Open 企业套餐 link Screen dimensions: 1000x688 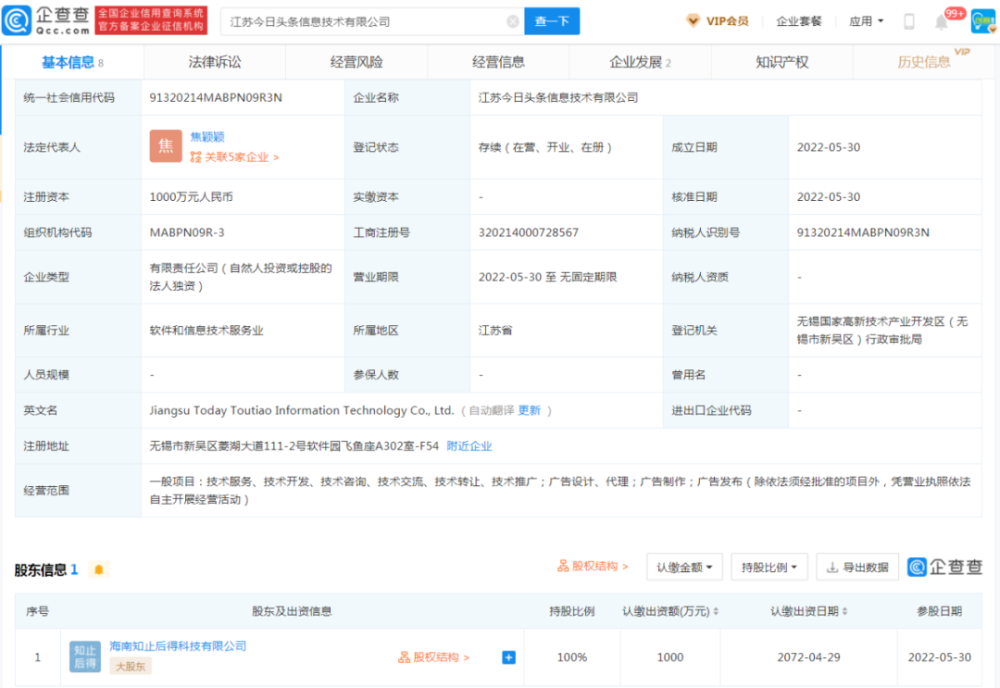pos(798,21)
